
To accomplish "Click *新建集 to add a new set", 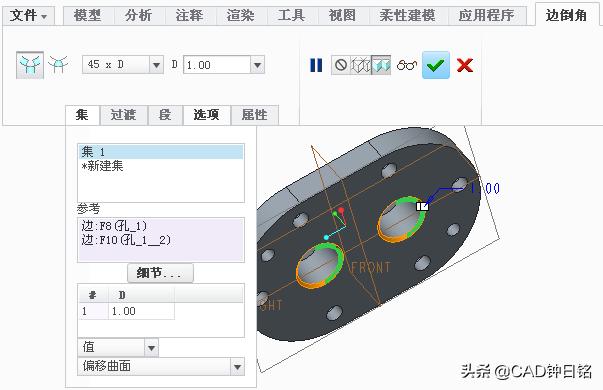I will coord(102,166).
